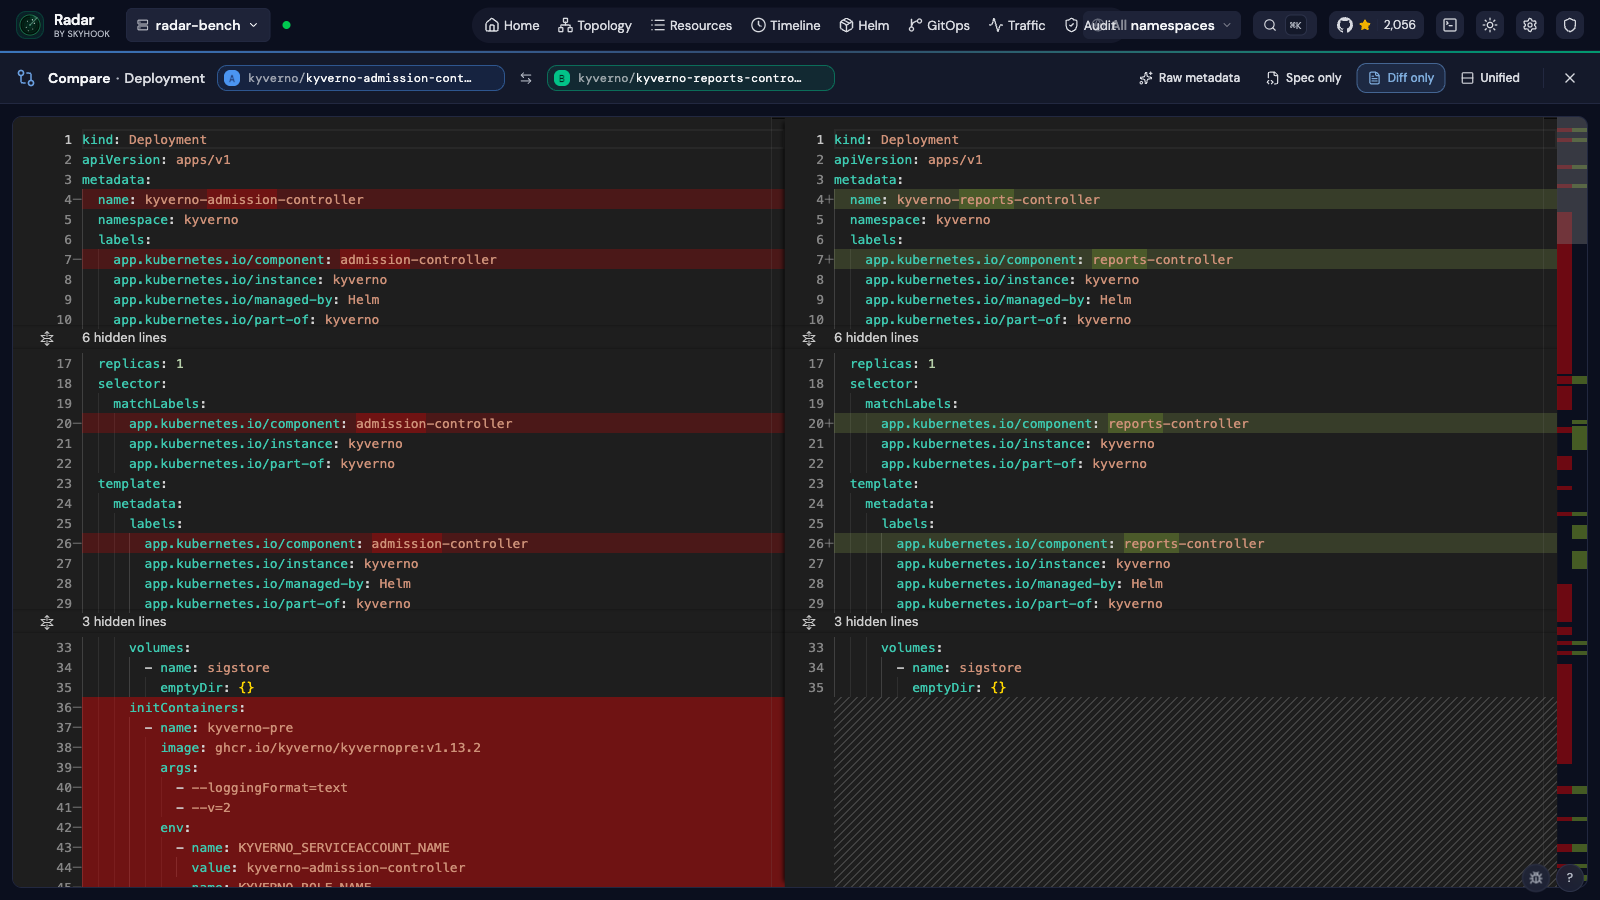
Task: Click the image ghcr.io/kyverno/kyvernopre:v1.13.2 line
Action: [x=320, y=748]
